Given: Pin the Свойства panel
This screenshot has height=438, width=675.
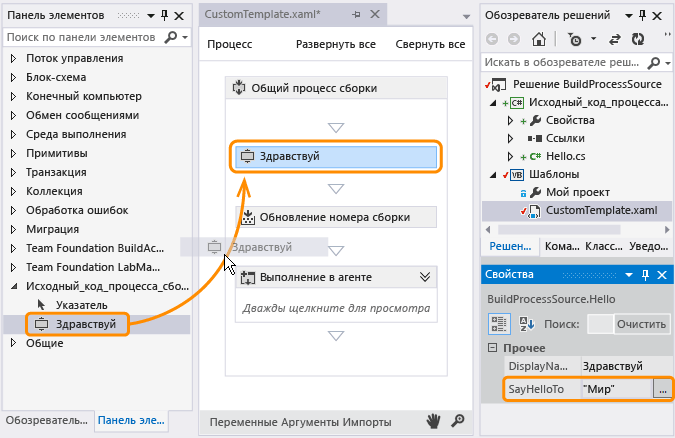Looking at the screenshot, I should (645, 275).
